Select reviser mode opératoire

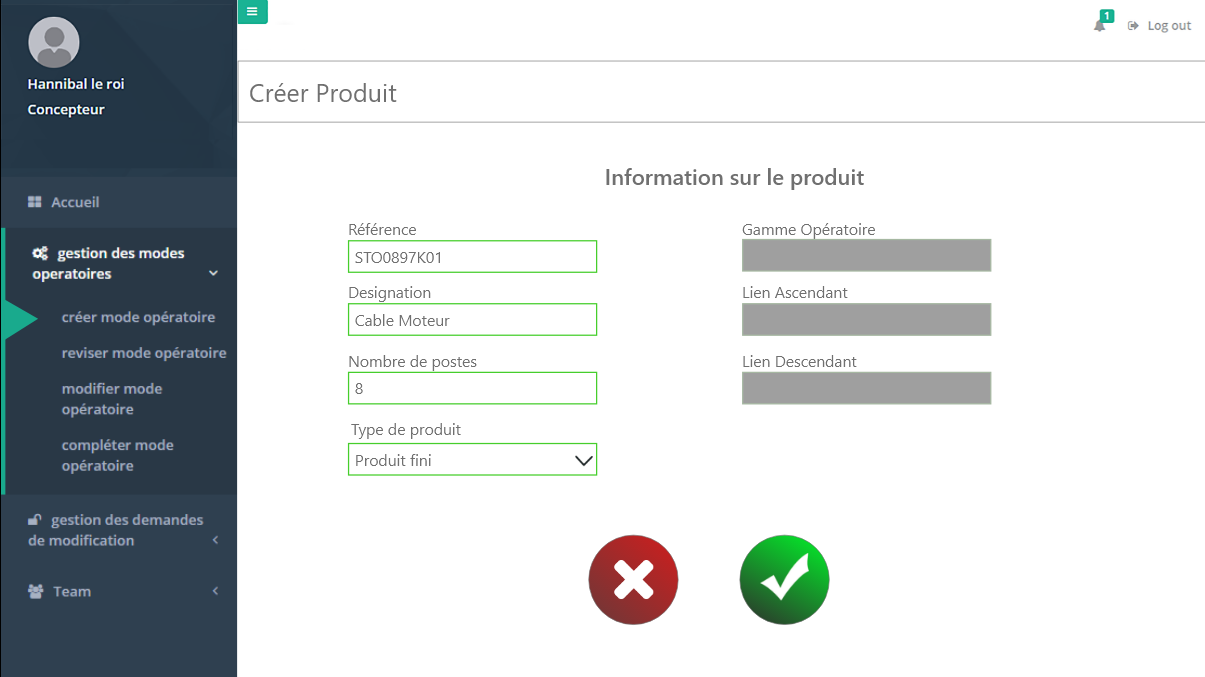(144, 353)
